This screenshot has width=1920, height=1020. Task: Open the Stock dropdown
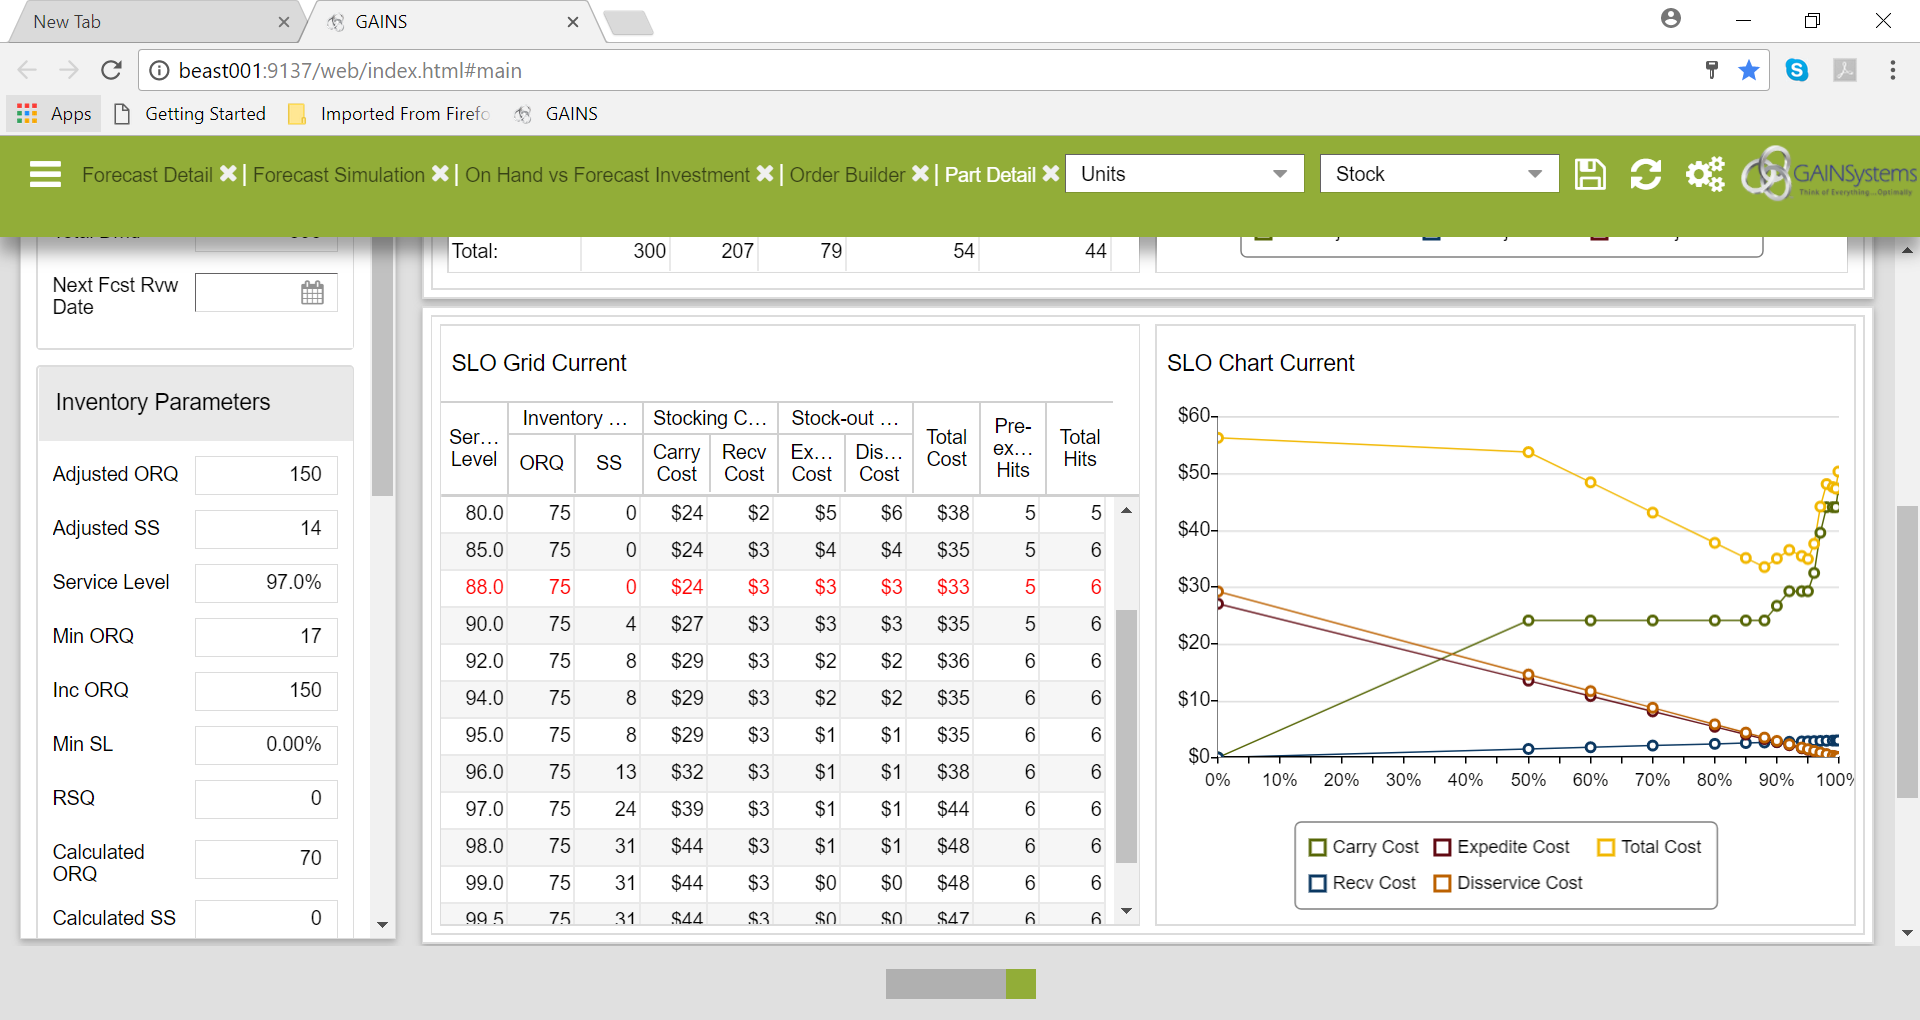pos(1438,173)
